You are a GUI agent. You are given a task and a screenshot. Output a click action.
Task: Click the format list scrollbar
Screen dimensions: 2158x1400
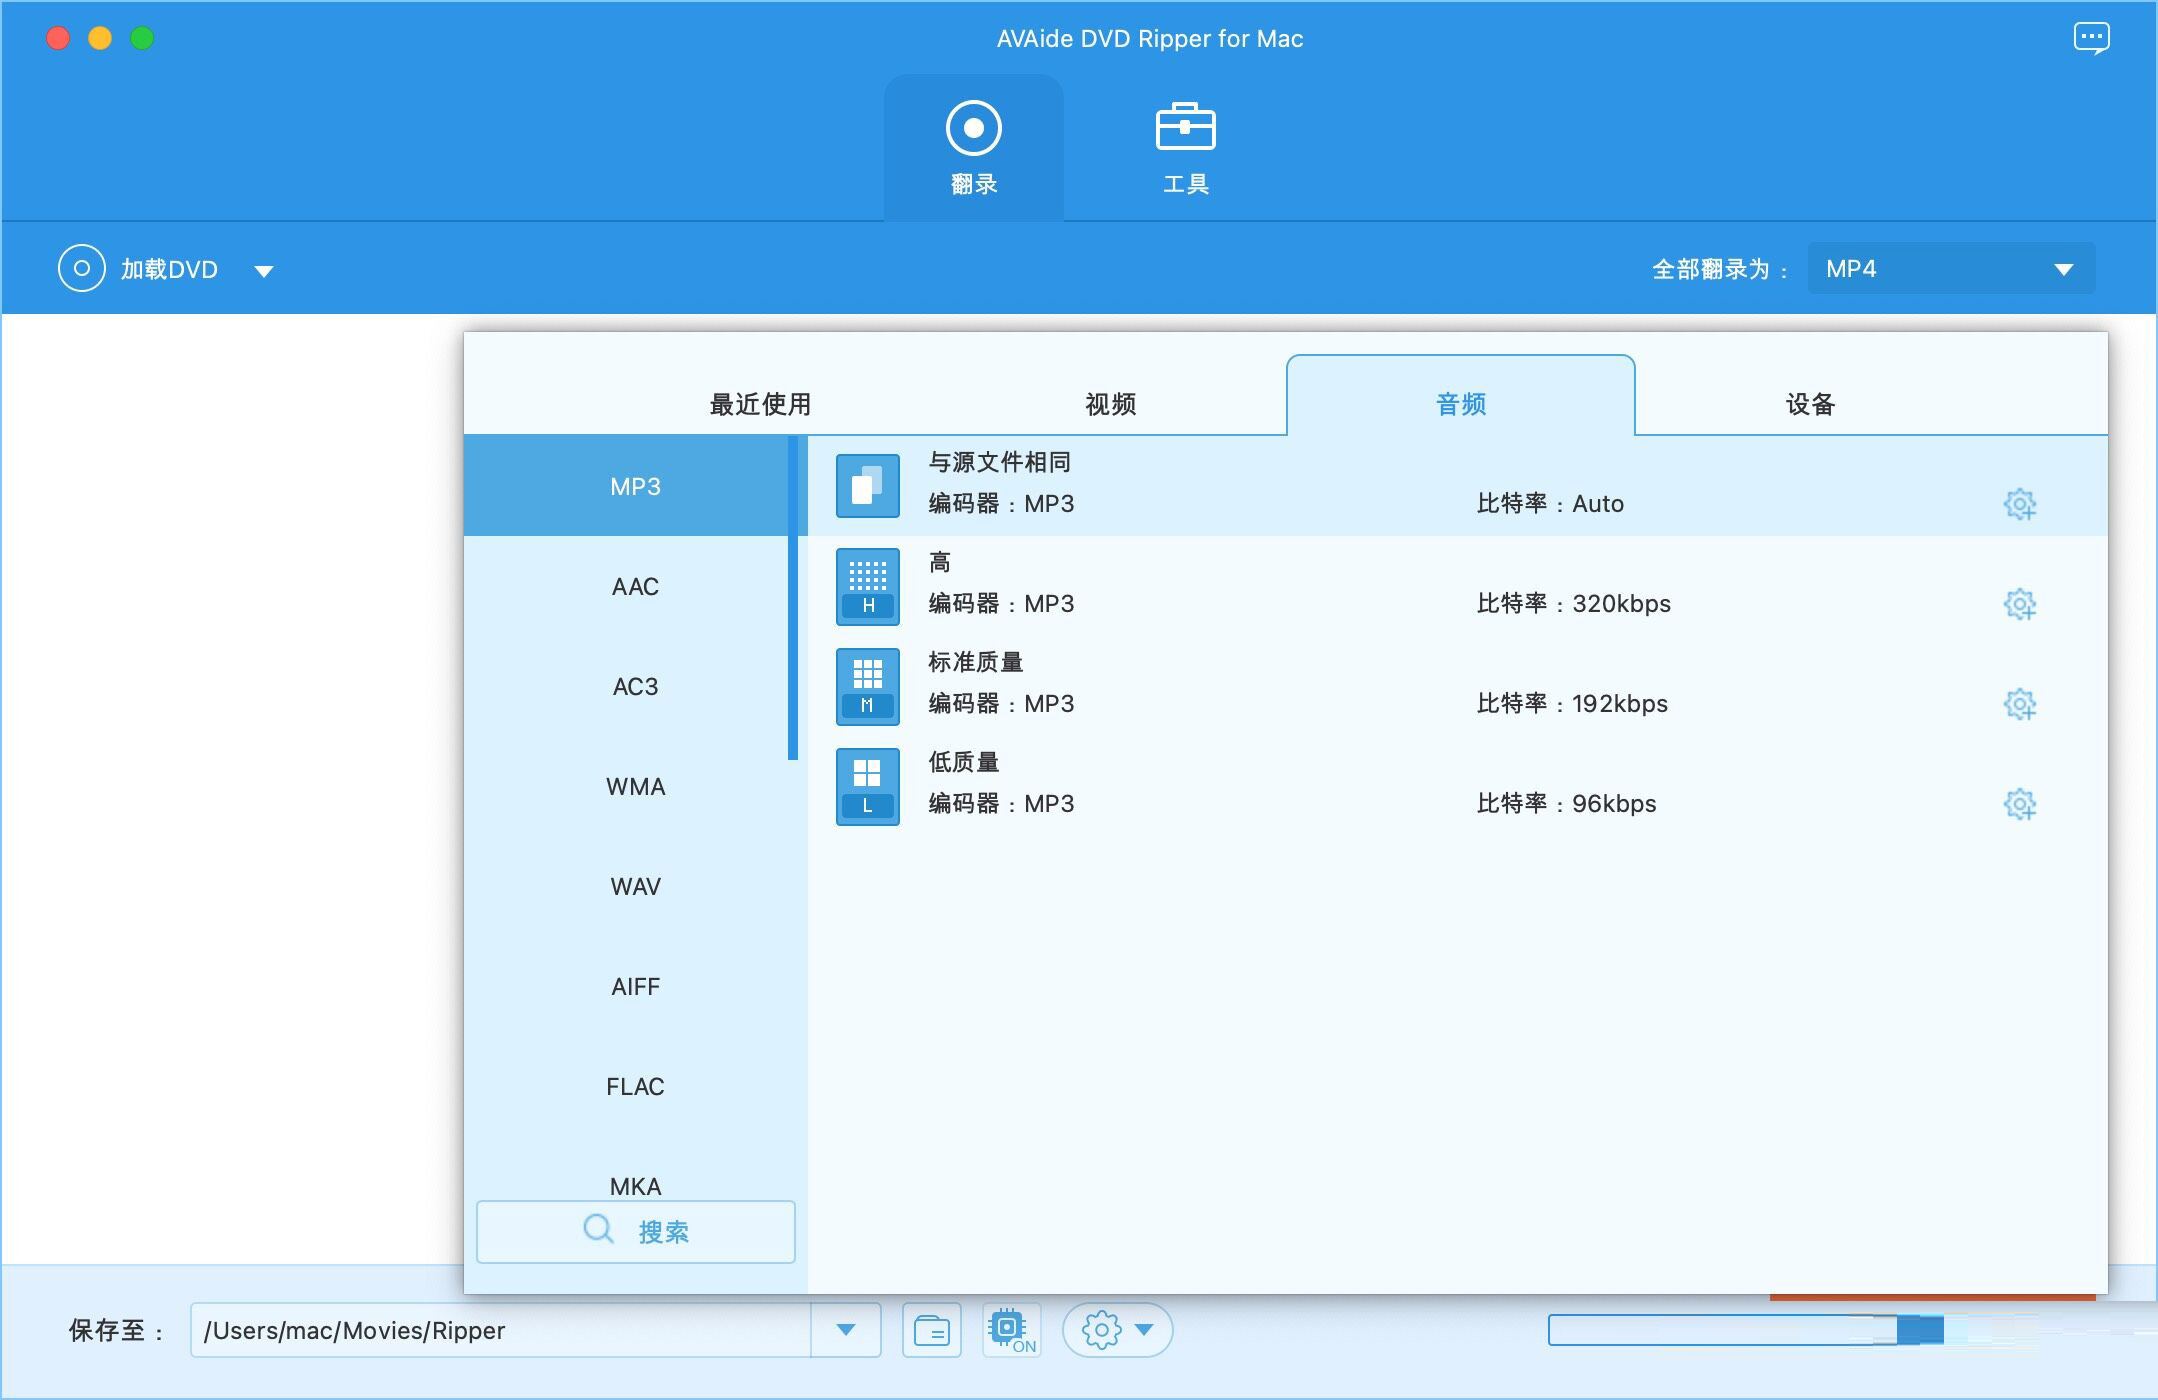(793, 598)
